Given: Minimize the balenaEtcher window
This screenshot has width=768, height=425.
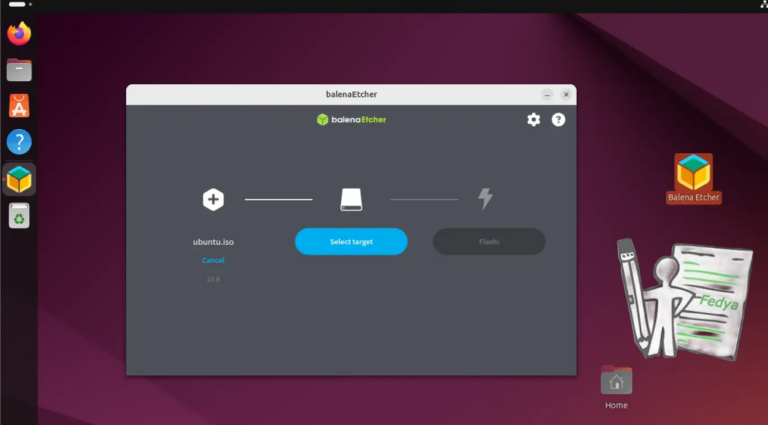Looking at the screenshot, I should tap(547, 94).
